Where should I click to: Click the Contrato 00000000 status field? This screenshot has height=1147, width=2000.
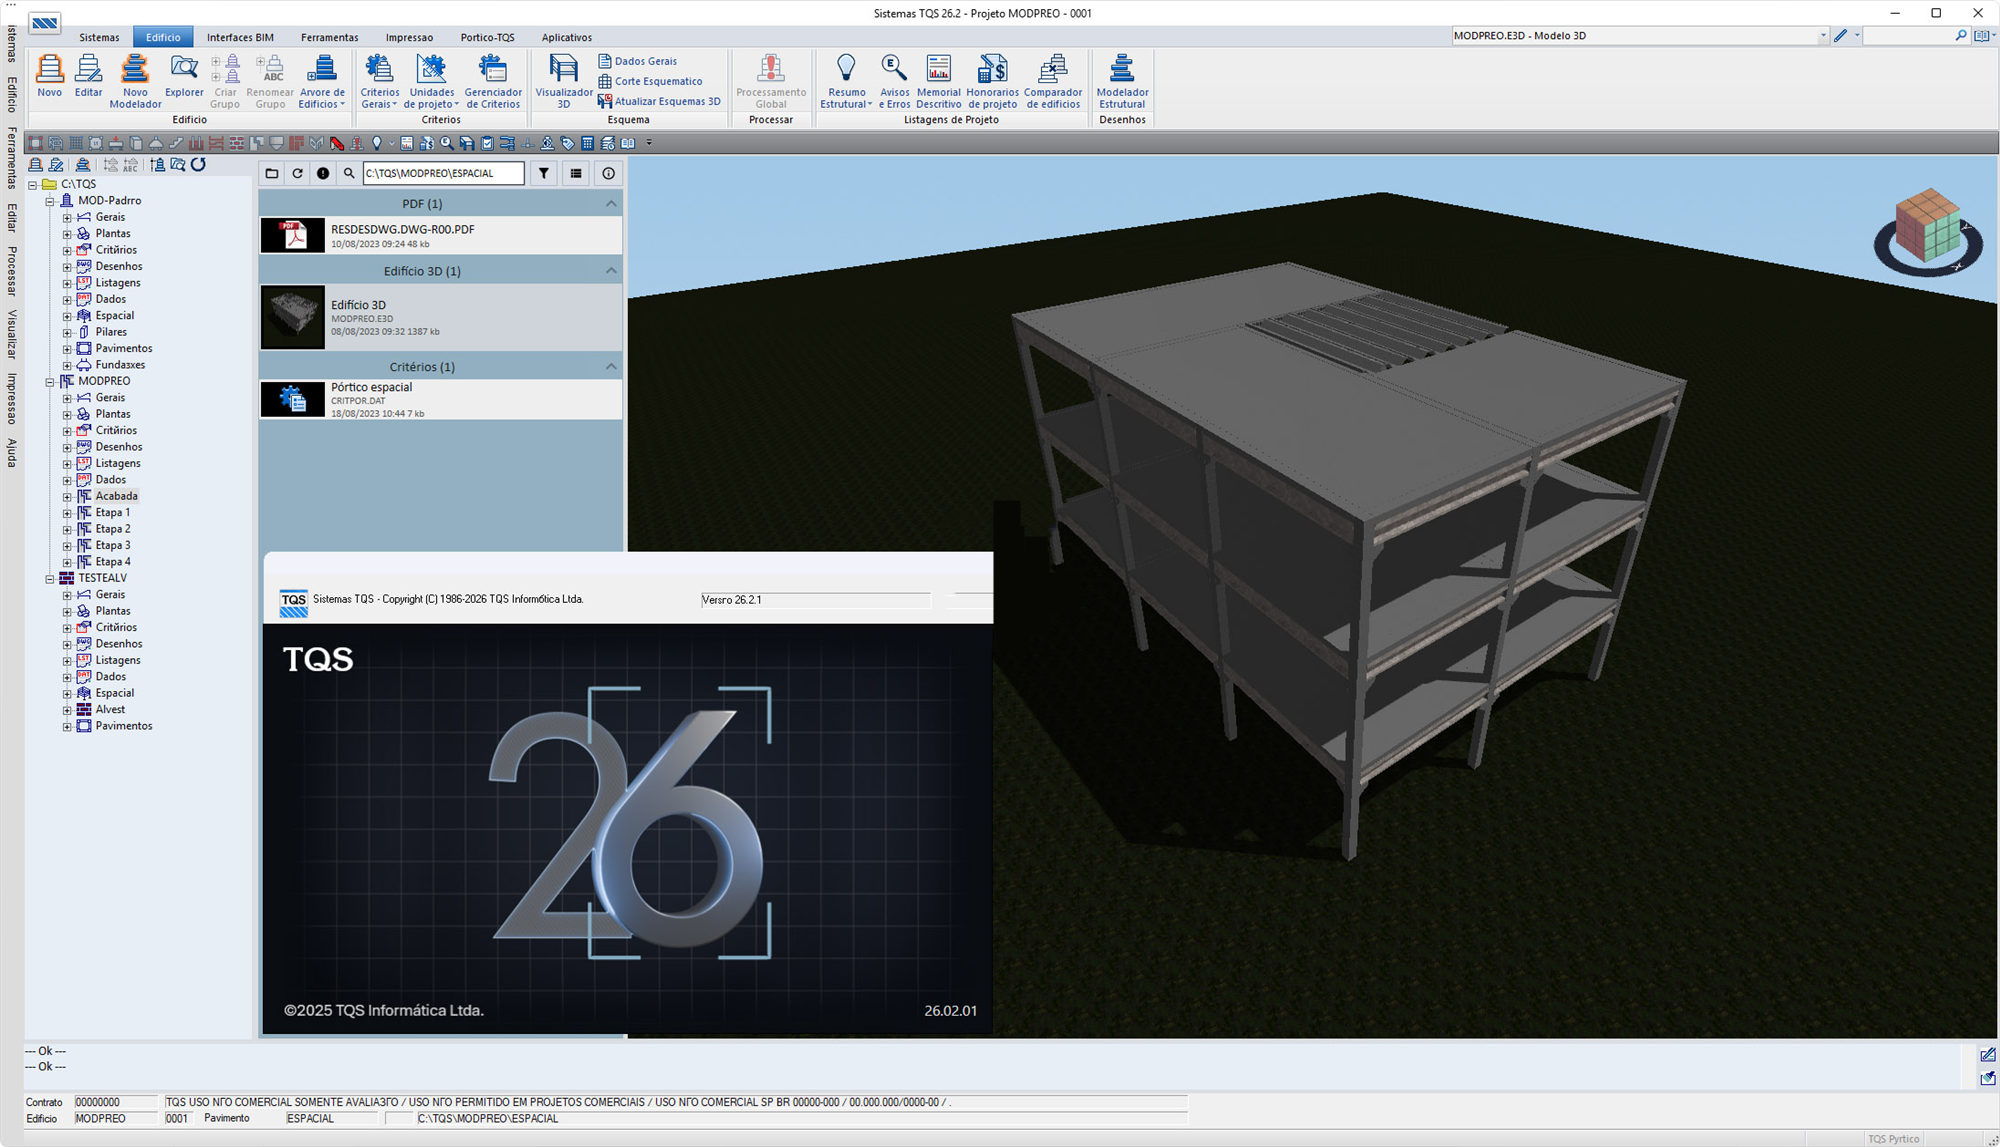[x=116, y=1102]
